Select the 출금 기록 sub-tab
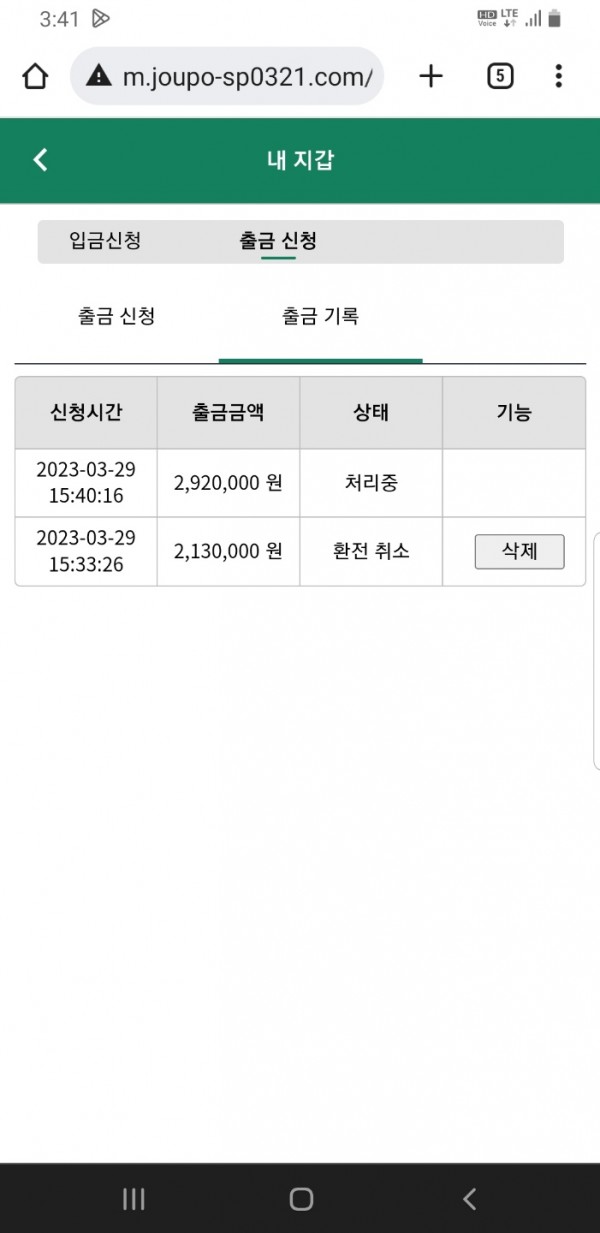The height and width of the screenshot is (1233, 600). pos(320,317)
